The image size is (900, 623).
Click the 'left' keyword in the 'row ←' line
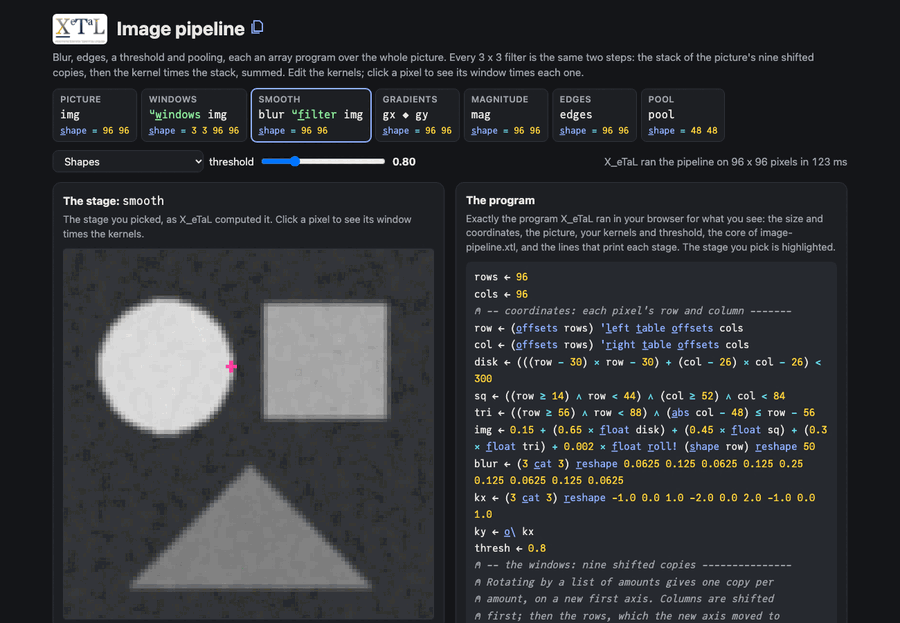pos(618,328)
